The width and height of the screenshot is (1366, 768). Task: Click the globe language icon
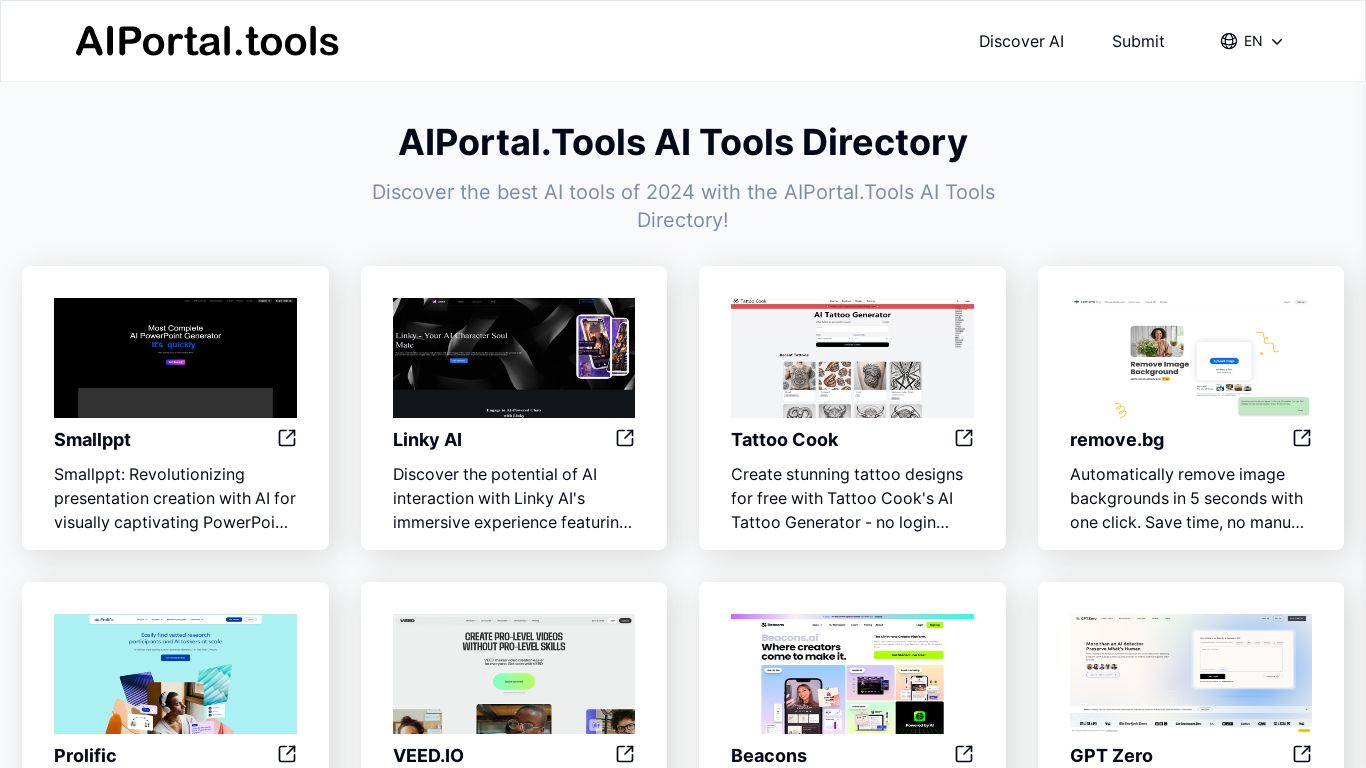tap(1229, 41)
